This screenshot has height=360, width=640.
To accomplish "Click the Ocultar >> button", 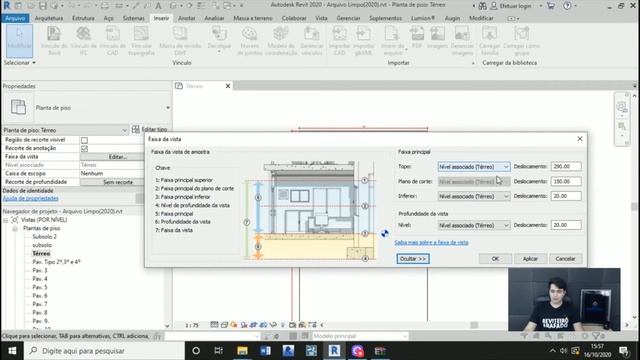I will pyautogui.click(x=413, y=259).
